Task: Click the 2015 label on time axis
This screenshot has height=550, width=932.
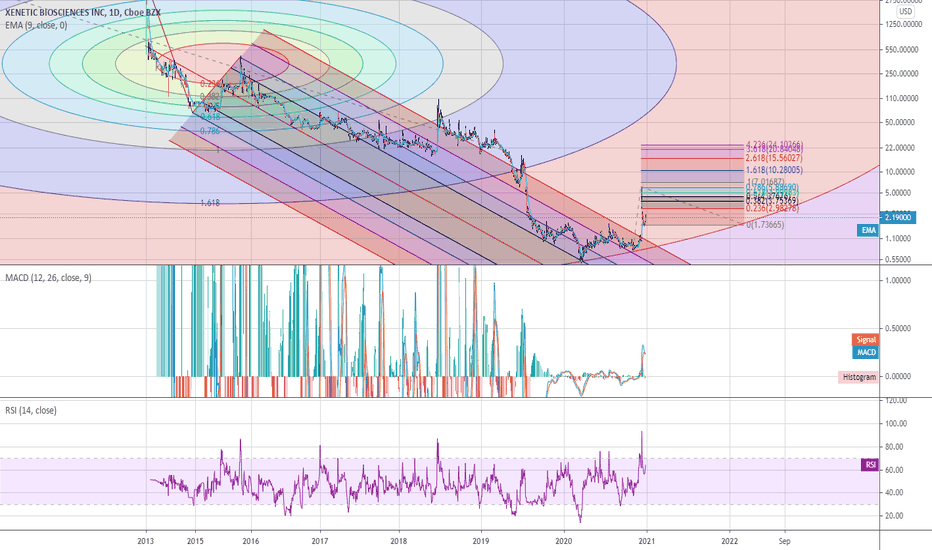Action: pyautogui.click(x=195, y=541)
